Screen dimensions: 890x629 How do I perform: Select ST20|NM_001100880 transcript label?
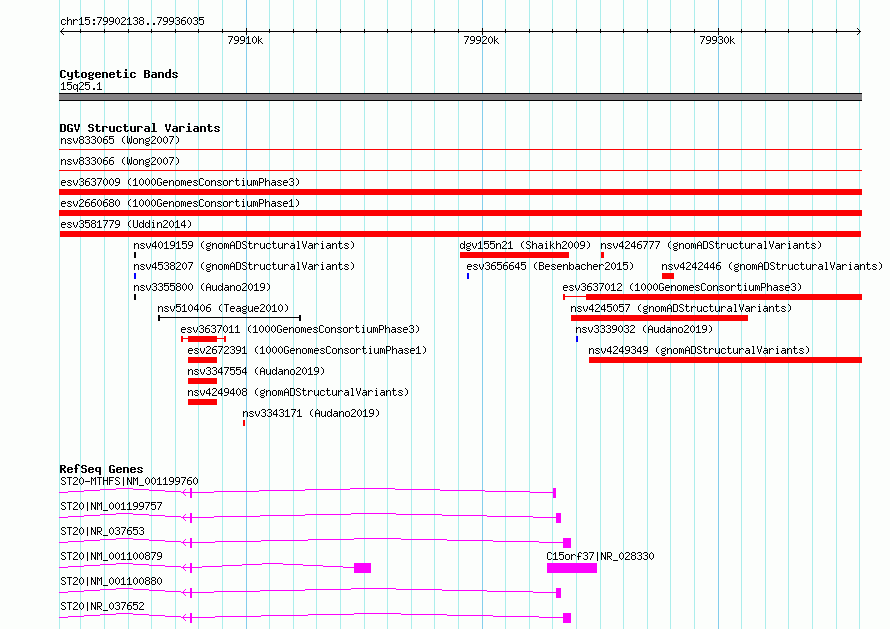111,581
